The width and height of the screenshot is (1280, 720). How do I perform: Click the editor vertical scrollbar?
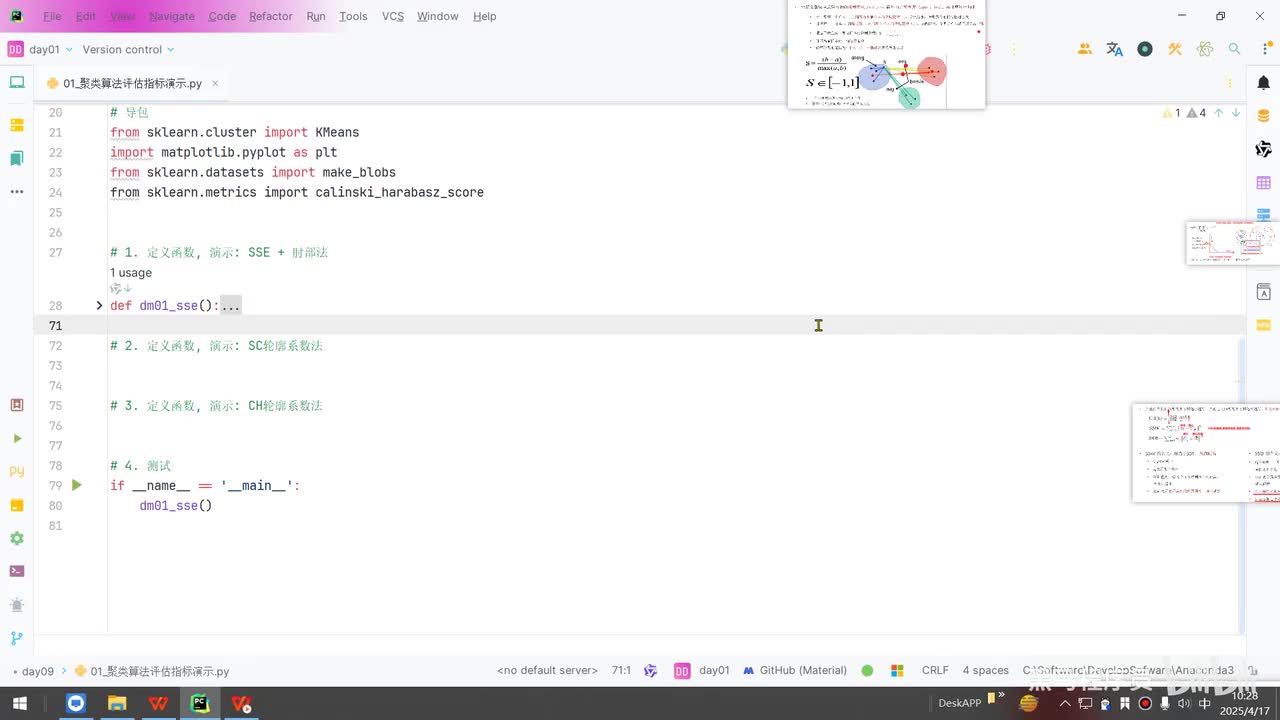pos(1243,485)
